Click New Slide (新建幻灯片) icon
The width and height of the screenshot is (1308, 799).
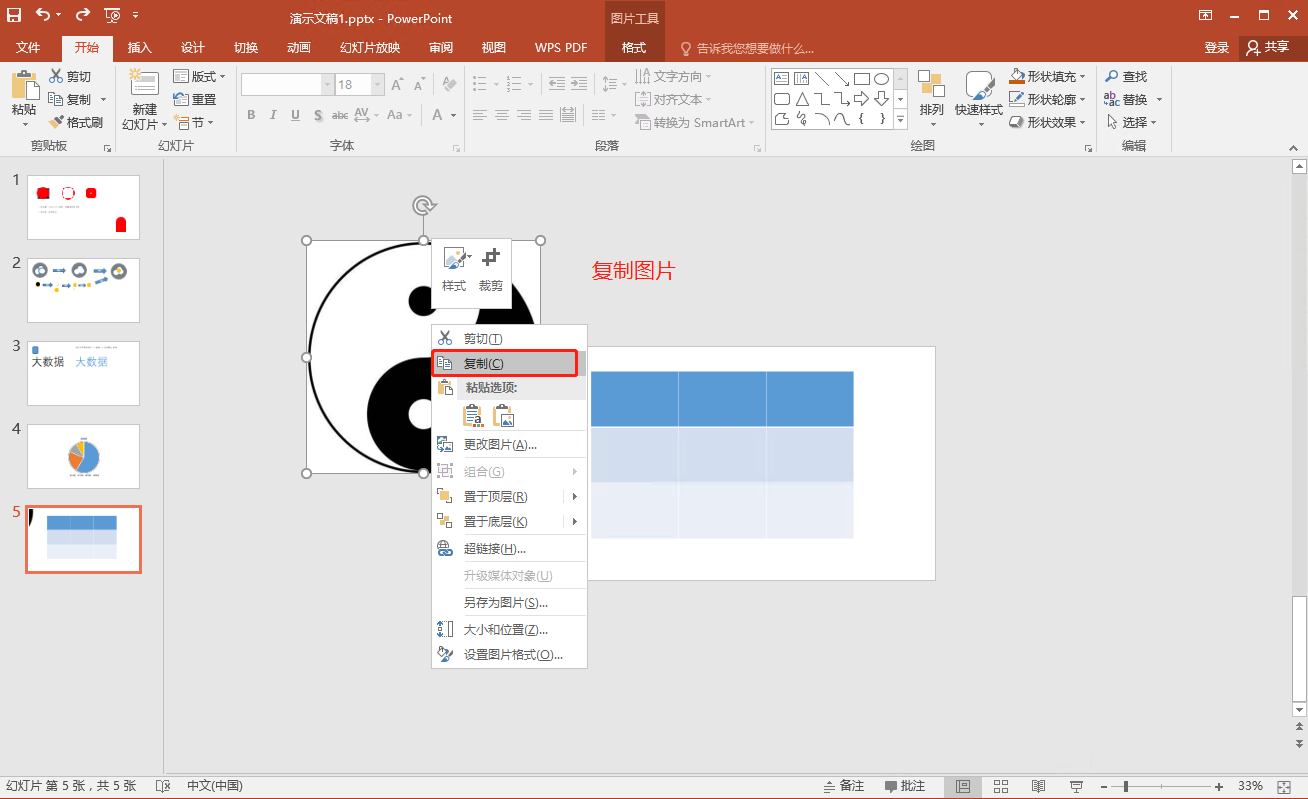coord(144,84)
